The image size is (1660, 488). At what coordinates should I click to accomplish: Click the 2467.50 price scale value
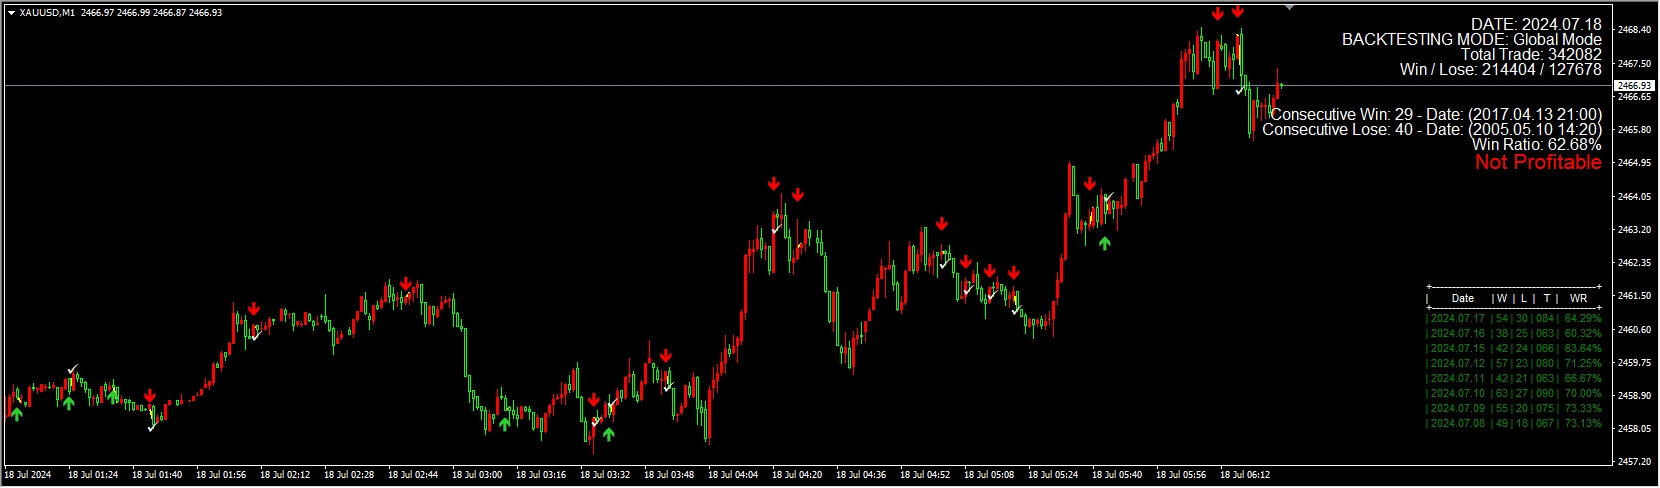coord(1634,63)
